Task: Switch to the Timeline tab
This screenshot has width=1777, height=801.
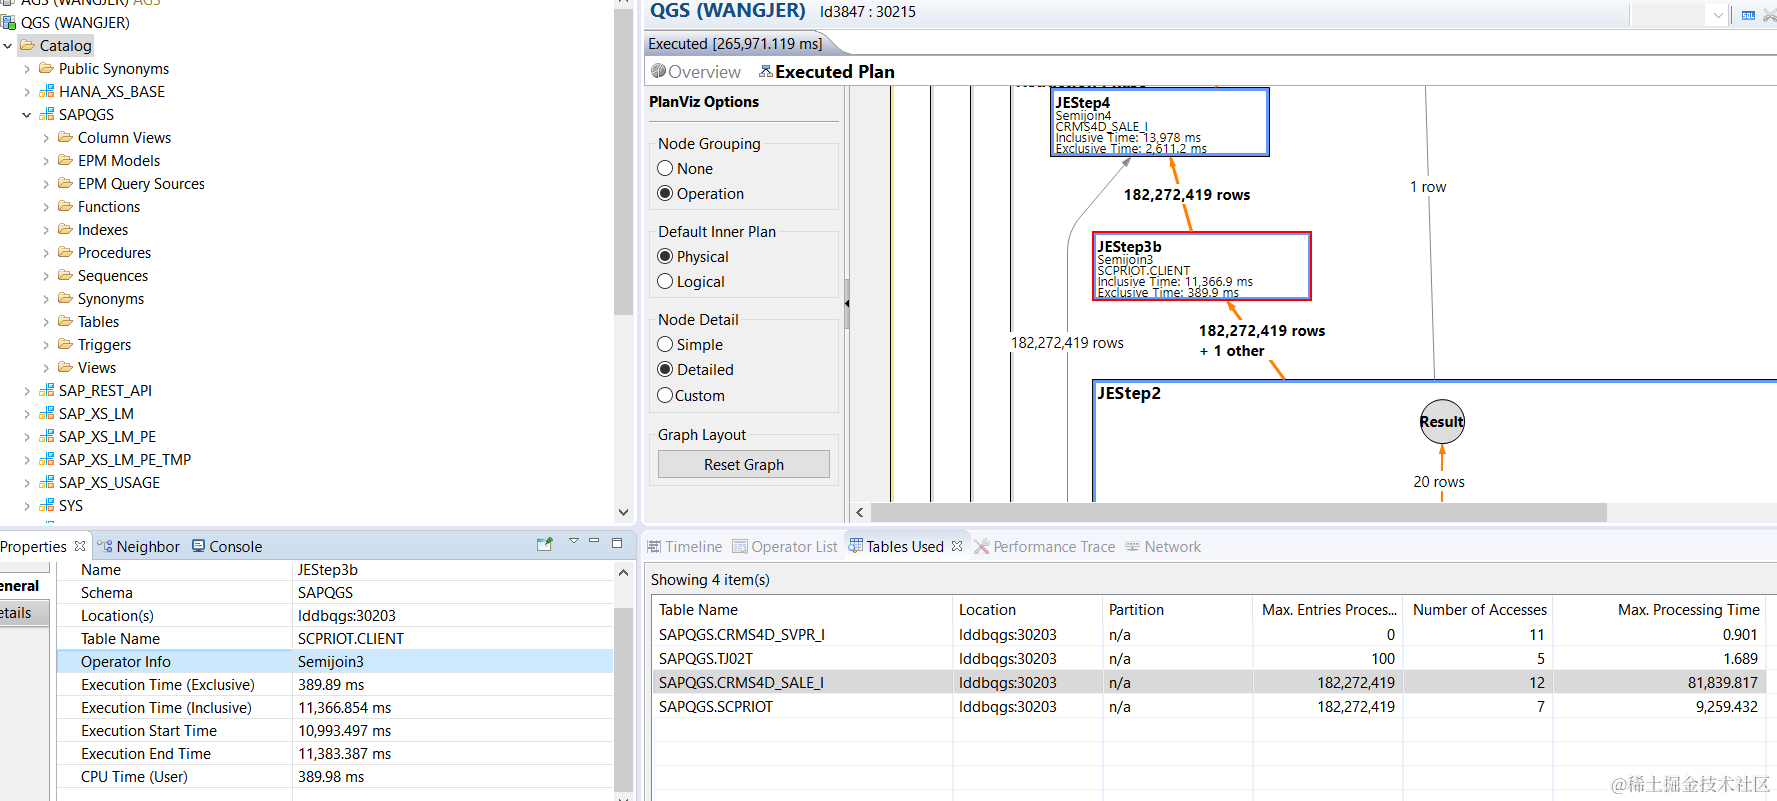Action: pos(685,547)
